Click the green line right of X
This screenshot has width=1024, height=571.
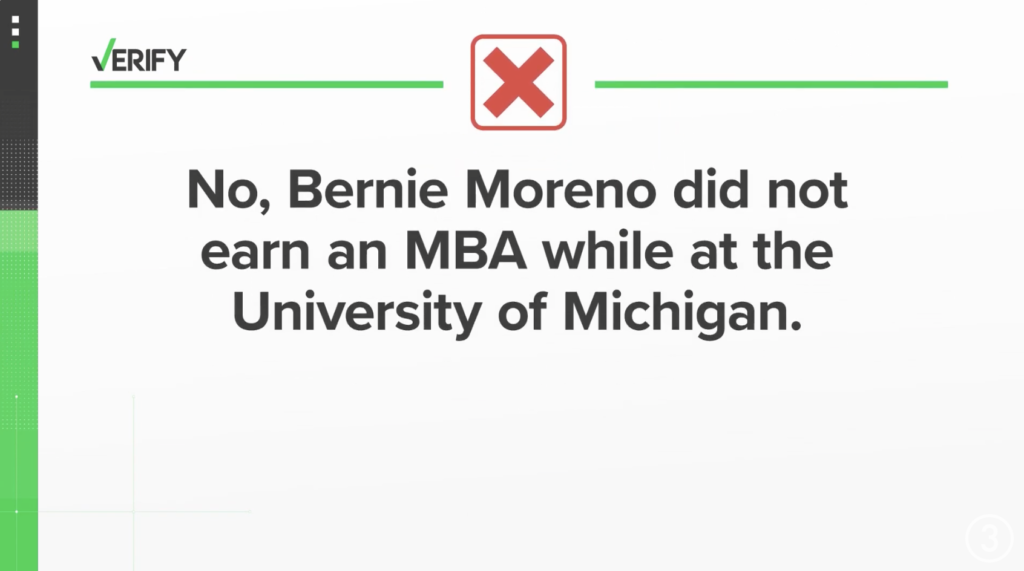771,84
